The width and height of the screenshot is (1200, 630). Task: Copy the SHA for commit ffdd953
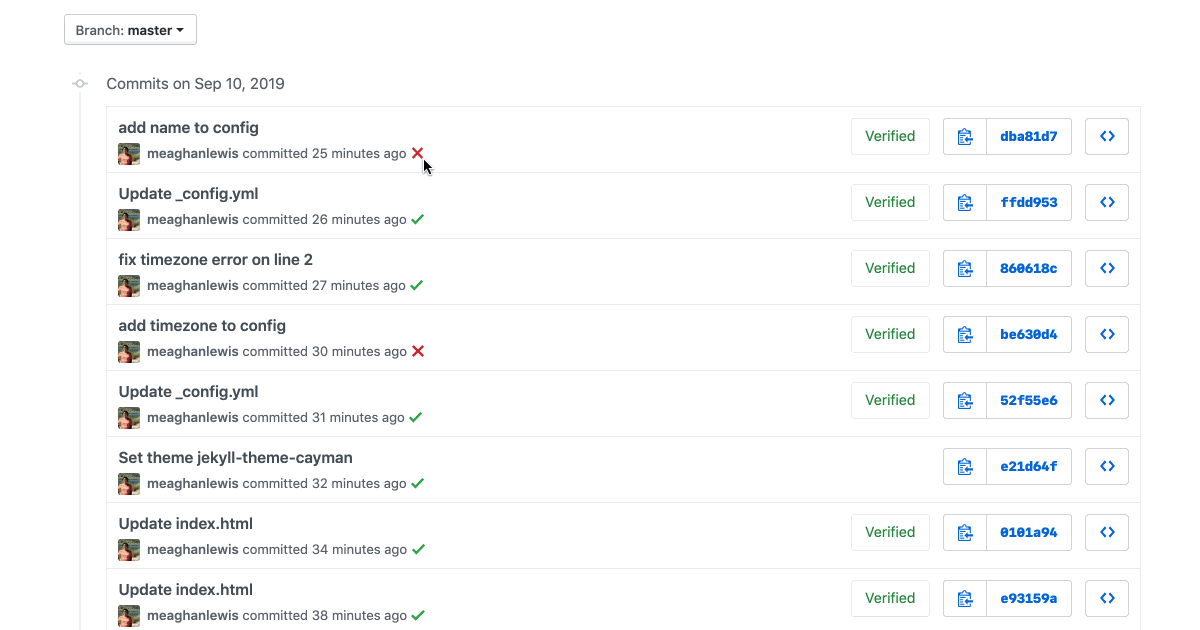(x=963, y=202)
